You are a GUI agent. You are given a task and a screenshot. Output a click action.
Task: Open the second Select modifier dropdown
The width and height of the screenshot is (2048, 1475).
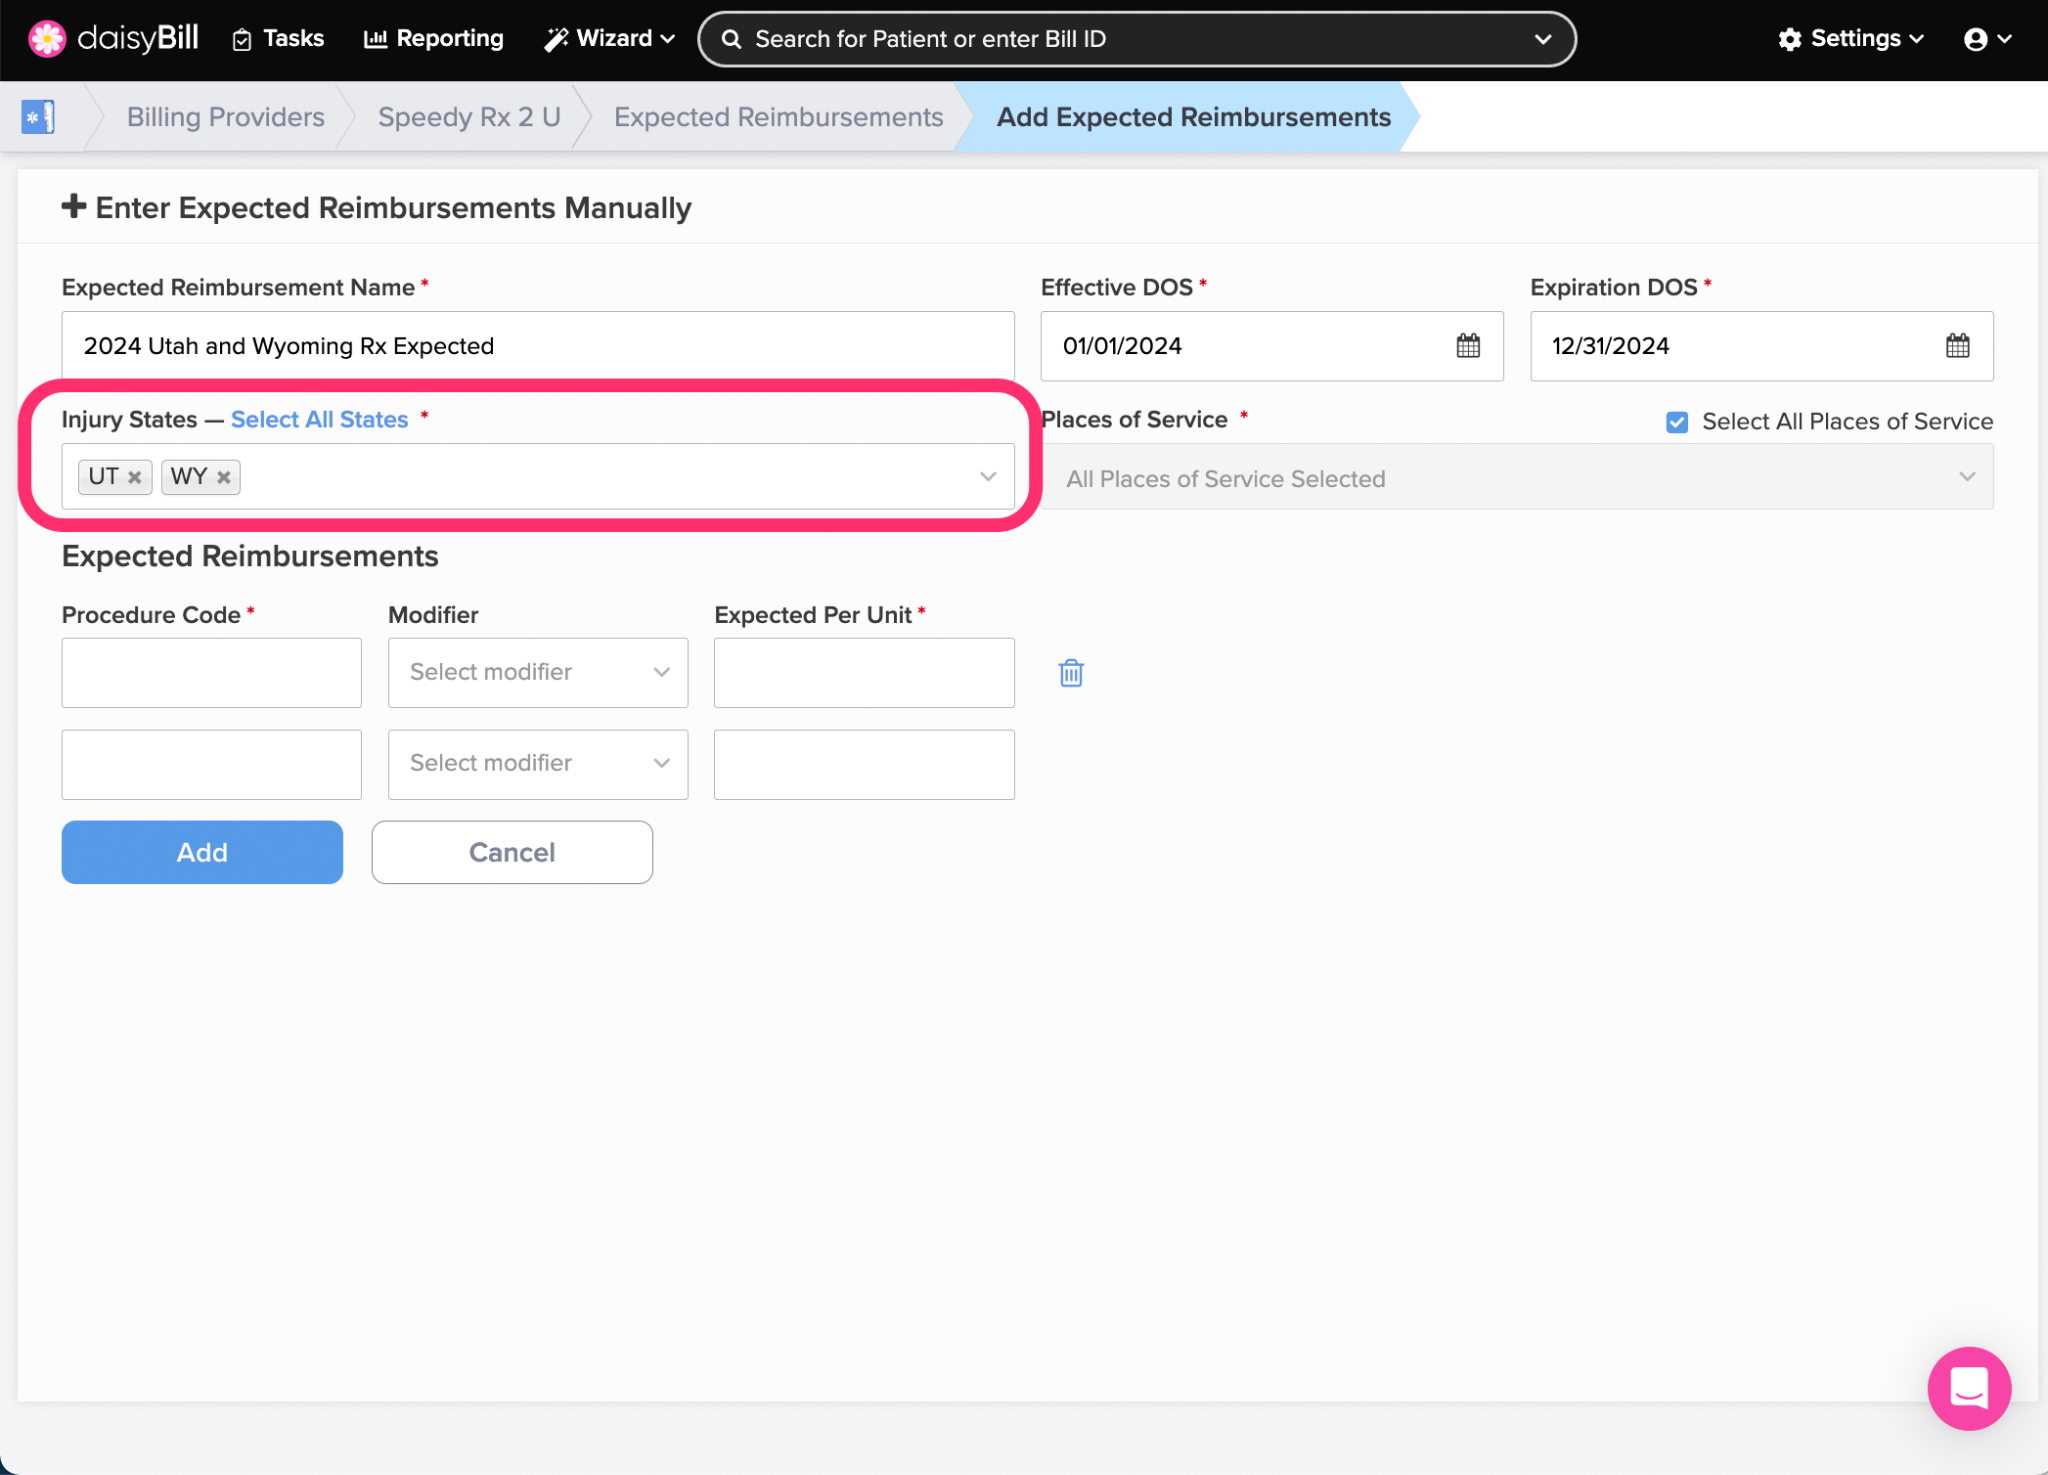click(538, 764)
